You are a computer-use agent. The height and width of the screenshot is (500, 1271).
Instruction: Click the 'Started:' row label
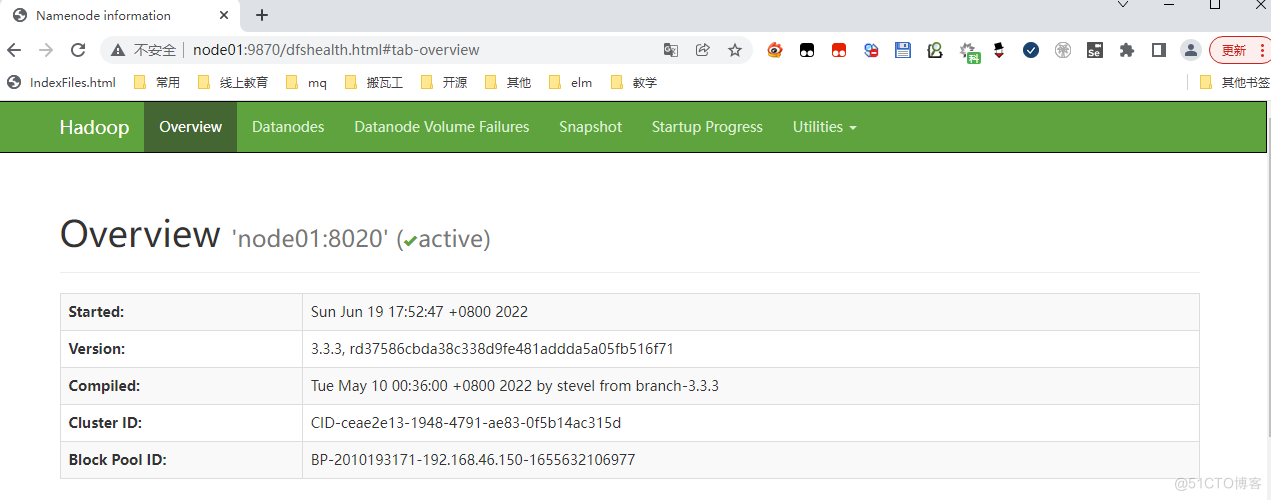click(96, 312)
